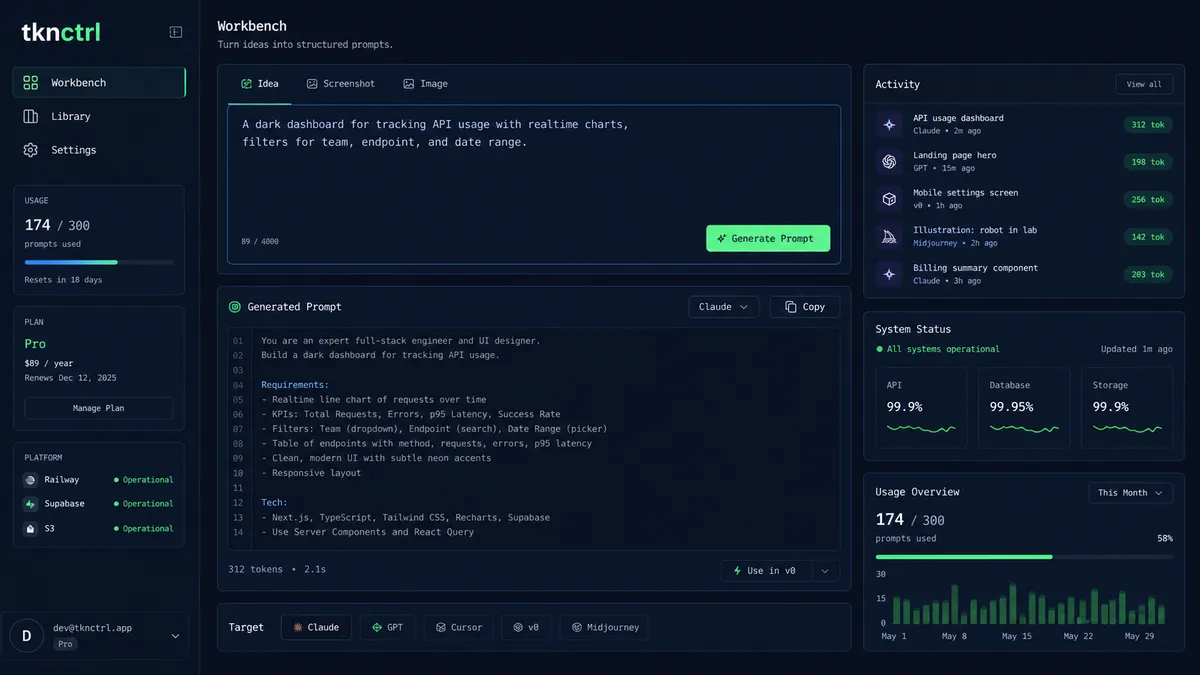Click the Use in v0 button
This screenshot has width=1200, height=675.
coord(766,571)
